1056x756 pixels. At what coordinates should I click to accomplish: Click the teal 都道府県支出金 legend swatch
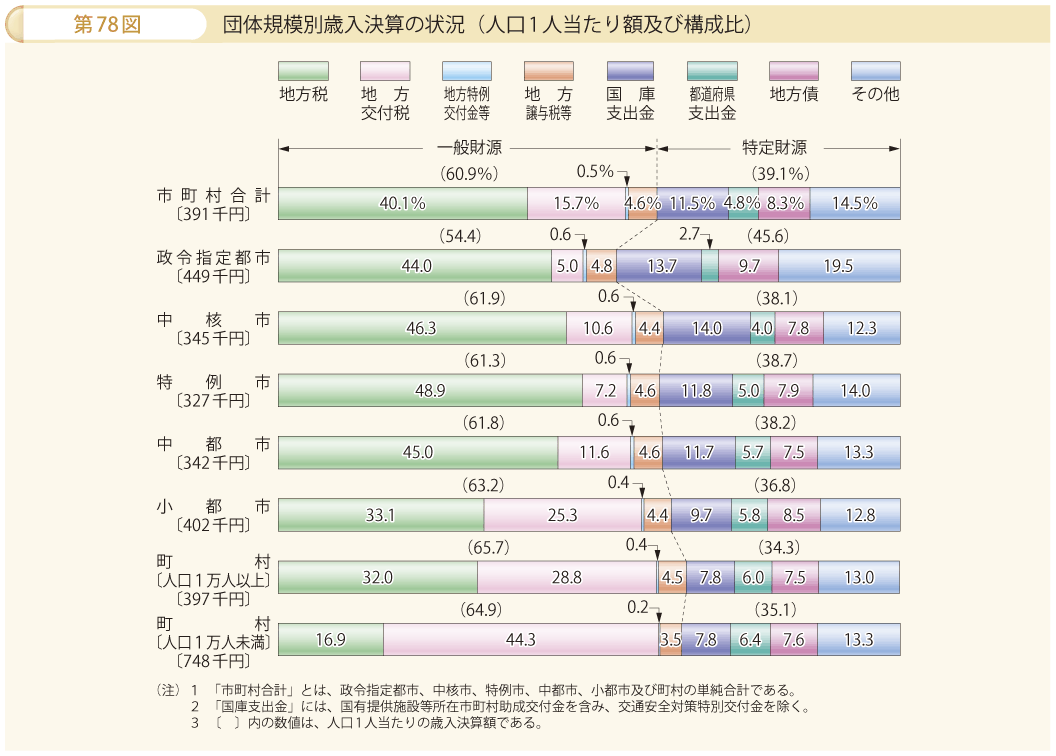[x=713, y=71]
